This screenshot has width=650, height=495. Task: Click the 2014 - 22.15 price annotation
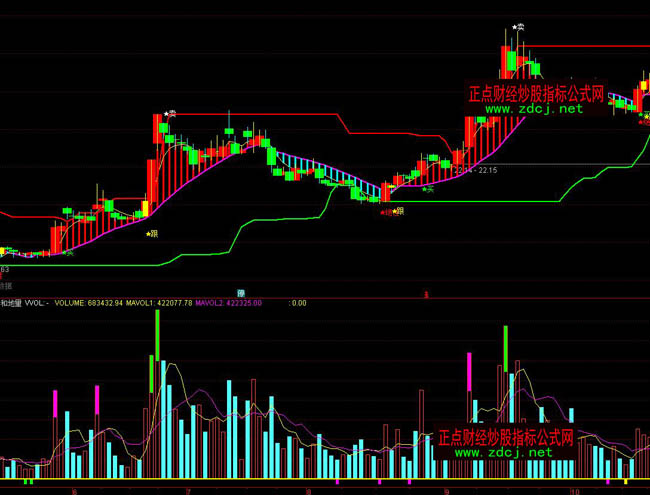475,171
